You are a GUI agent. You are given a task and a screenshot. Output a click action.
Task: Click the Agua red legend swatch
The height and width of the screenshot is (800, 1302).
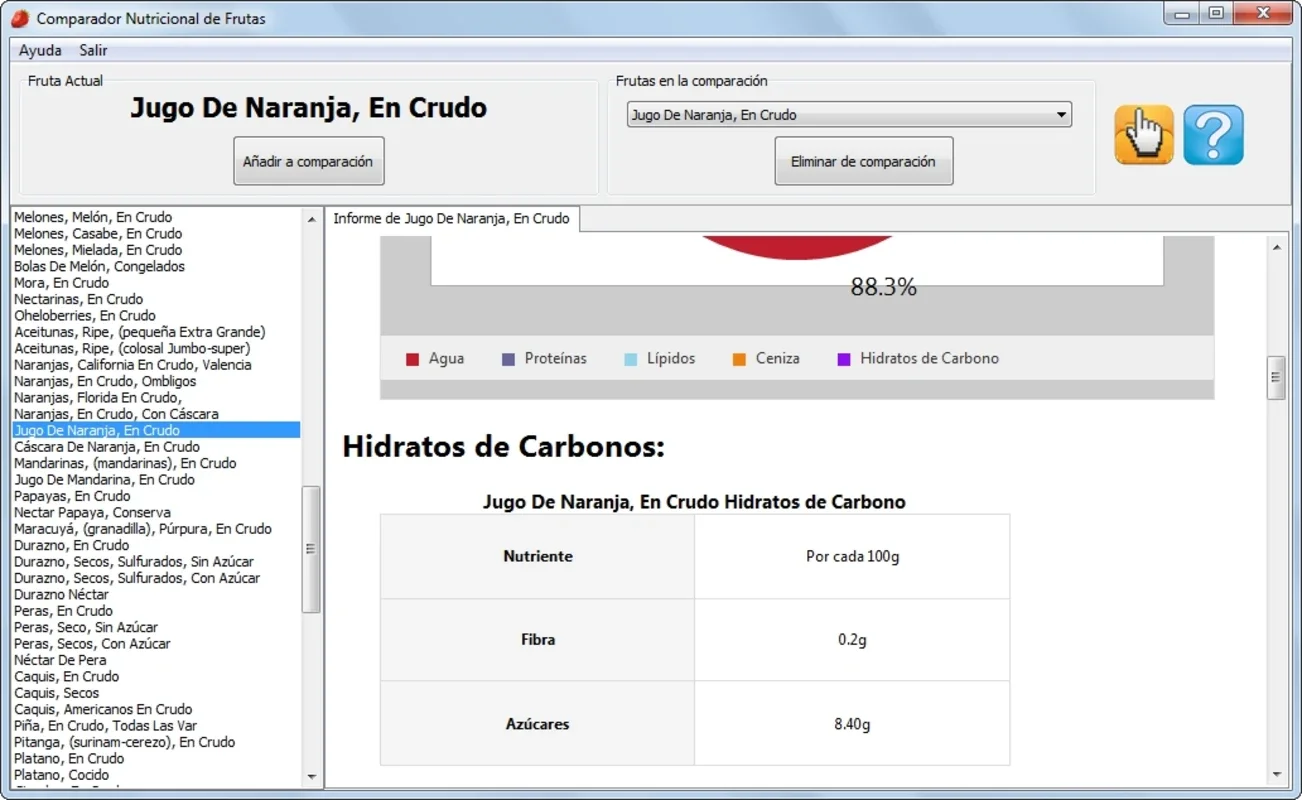[412, 359]
